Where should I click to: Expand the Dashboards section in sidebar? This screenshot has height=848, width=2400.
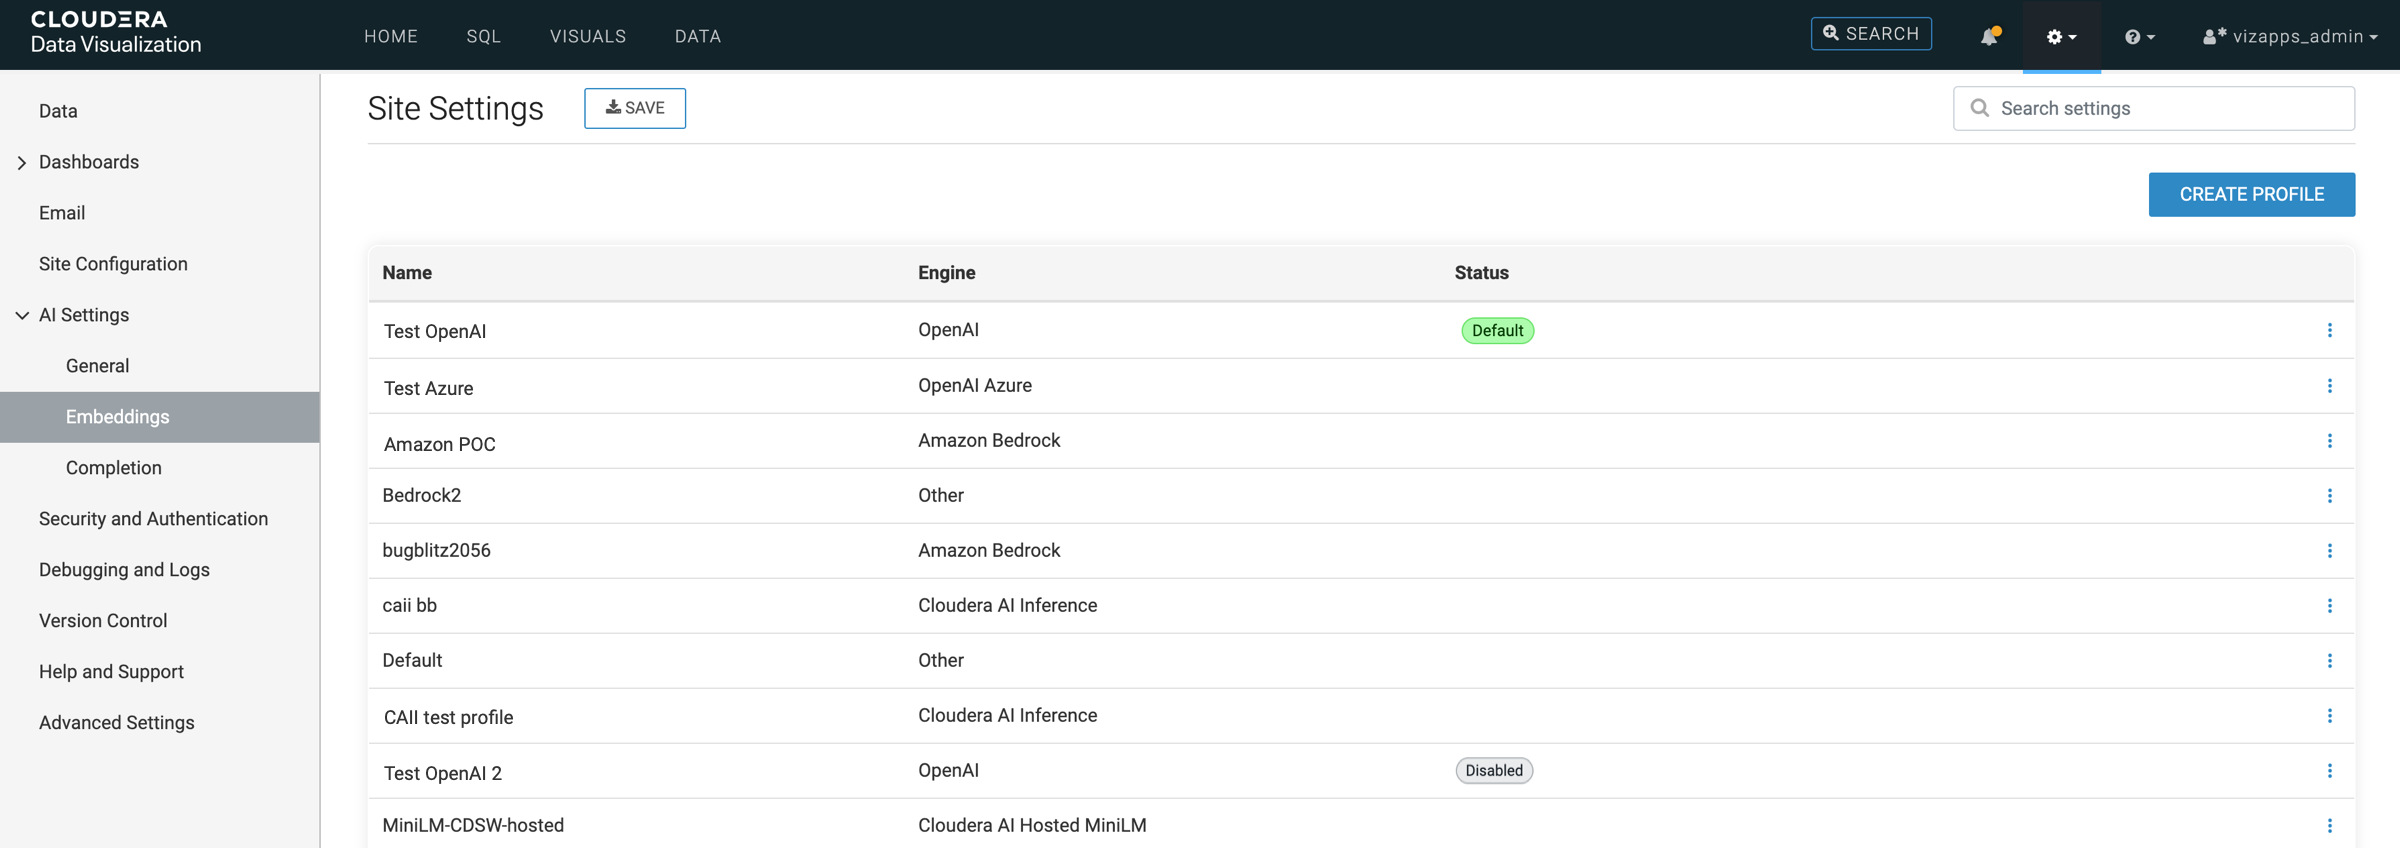(22, 162)
